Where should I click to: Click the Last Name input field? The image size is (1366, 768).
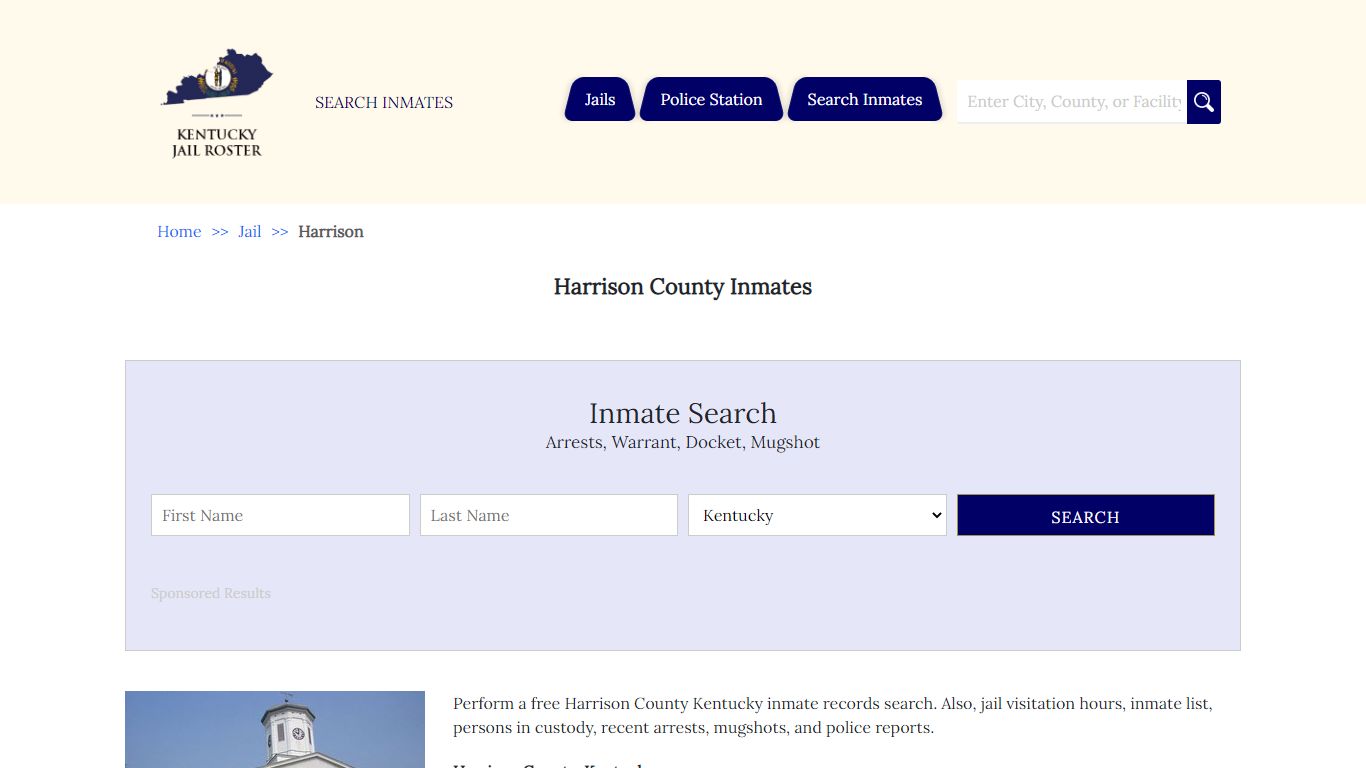(548, 515)
